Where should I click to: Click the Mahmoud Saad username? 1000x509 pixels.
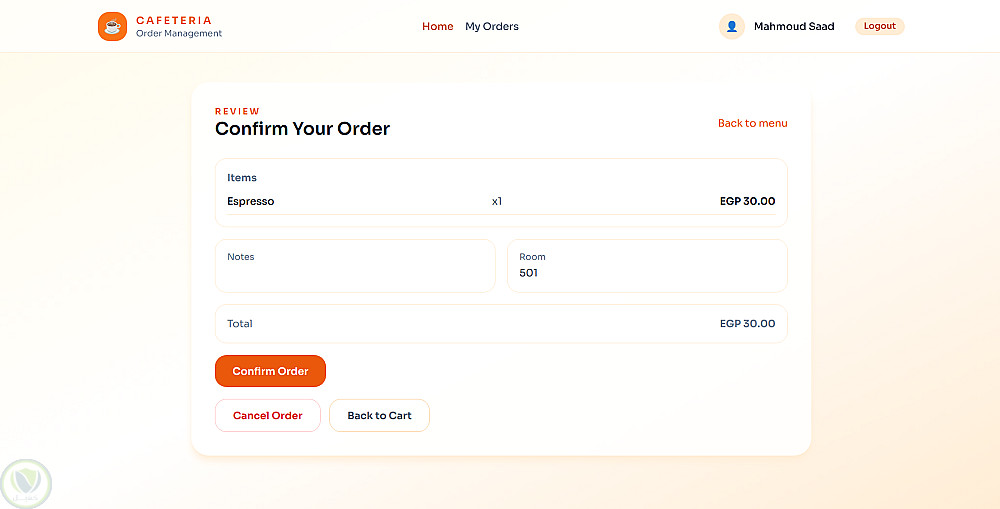pyautogui.click(x=794, y=26)
